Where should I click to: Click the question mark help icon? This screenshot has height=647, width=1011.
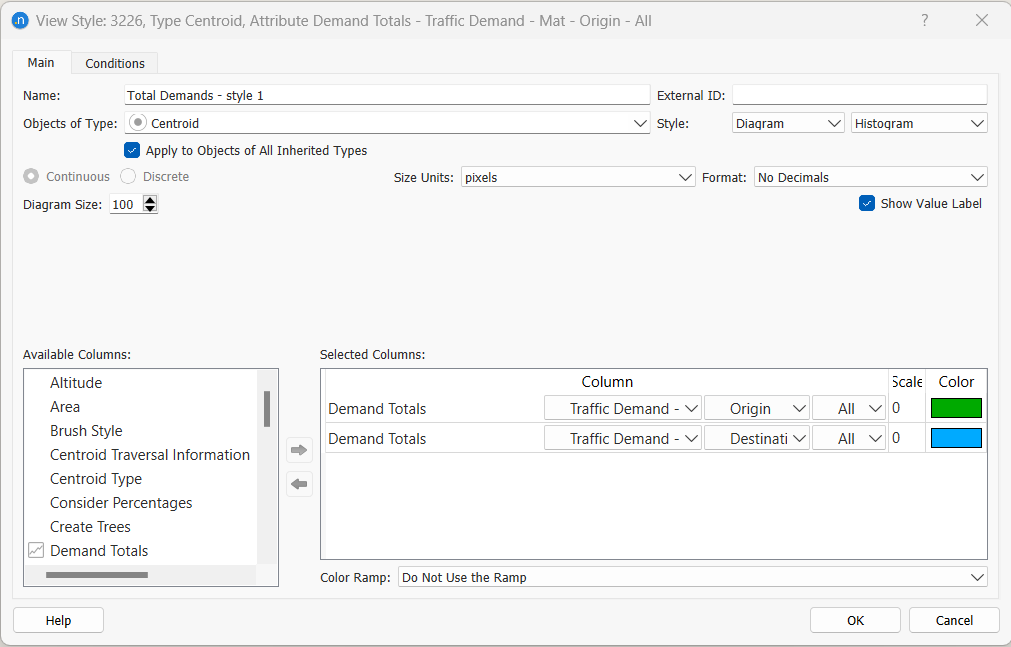click(x=924, y=20)
